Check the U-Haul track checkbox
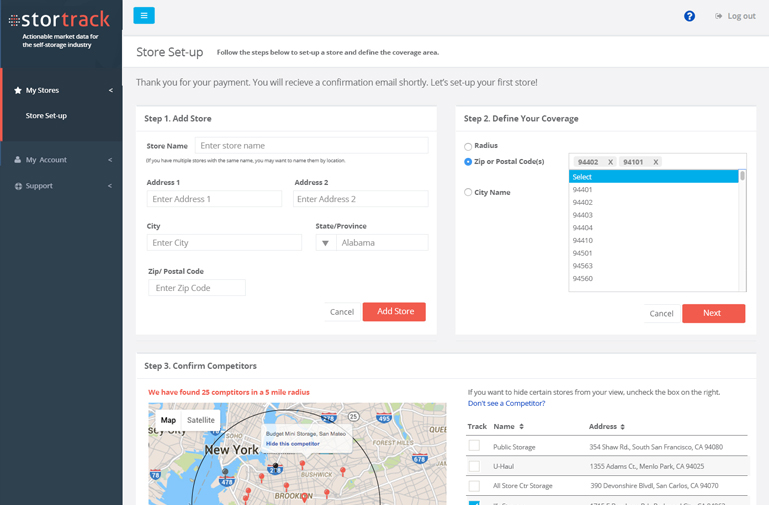This screenshot has height=505, width=769. (x=474, y=466)
